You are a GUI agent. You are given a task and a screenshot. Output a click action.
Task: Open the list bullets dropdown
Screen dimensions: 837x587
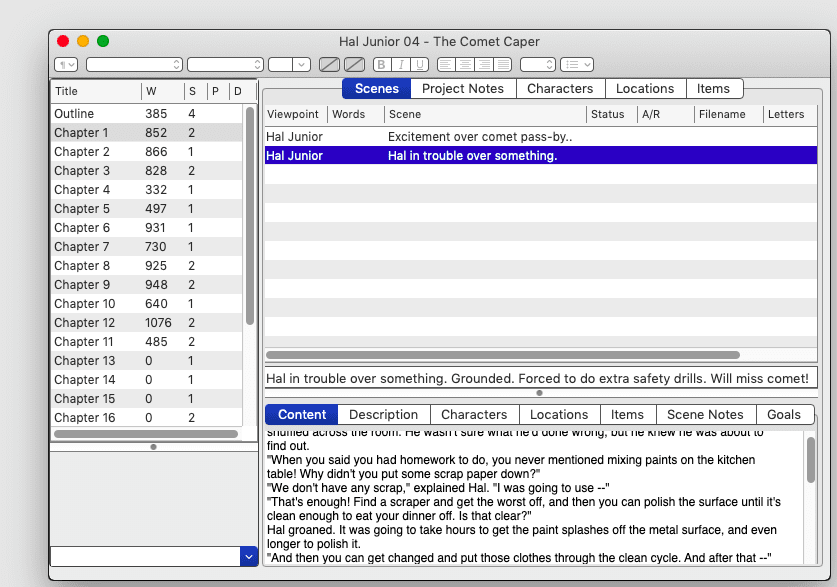[577, 64]
